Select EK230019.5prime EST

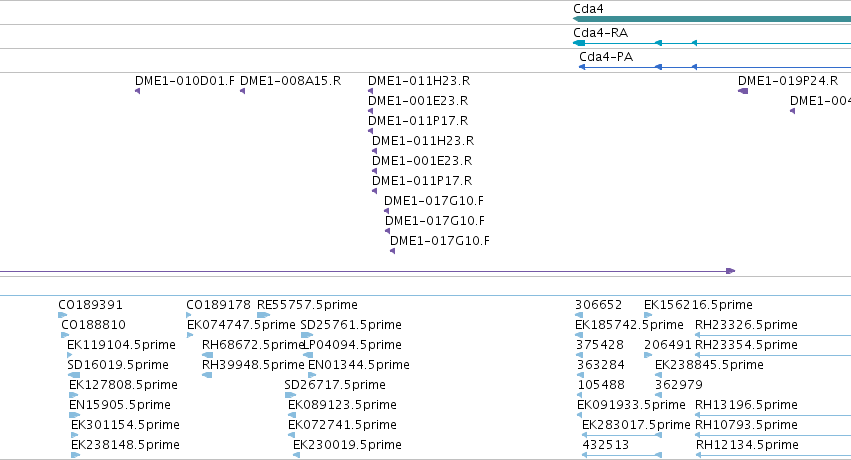click(x=347, y=445)
